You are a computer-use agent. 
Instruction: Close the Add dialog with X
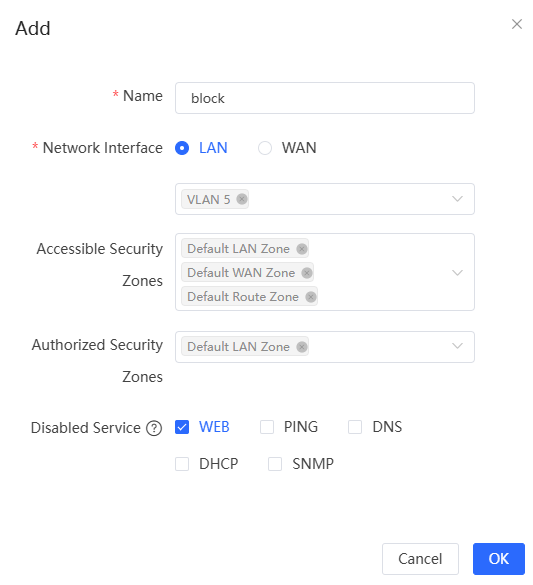517,24
